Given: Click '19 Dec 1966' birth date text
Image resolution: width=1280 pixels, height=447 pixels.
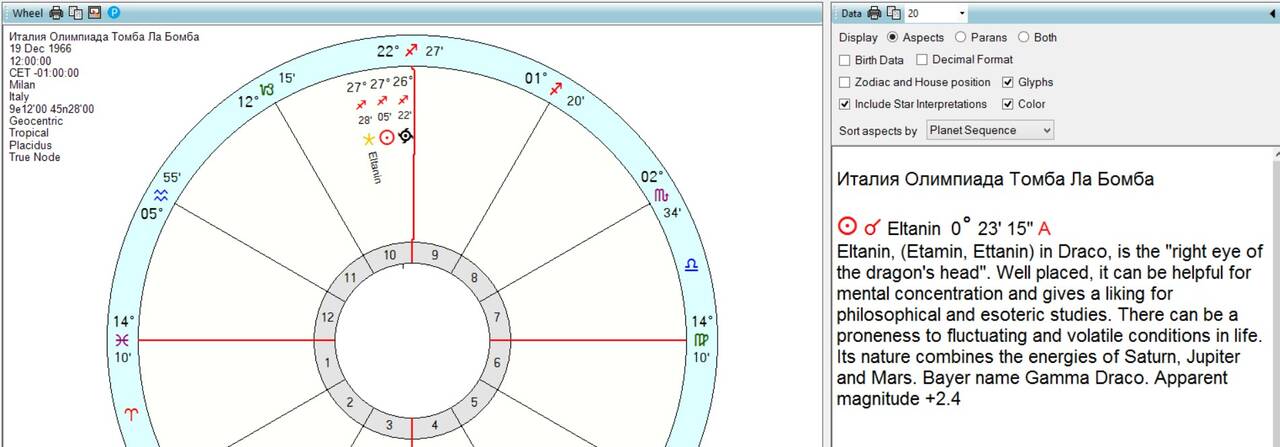Looking at the screenshot, I should [40, 49].
